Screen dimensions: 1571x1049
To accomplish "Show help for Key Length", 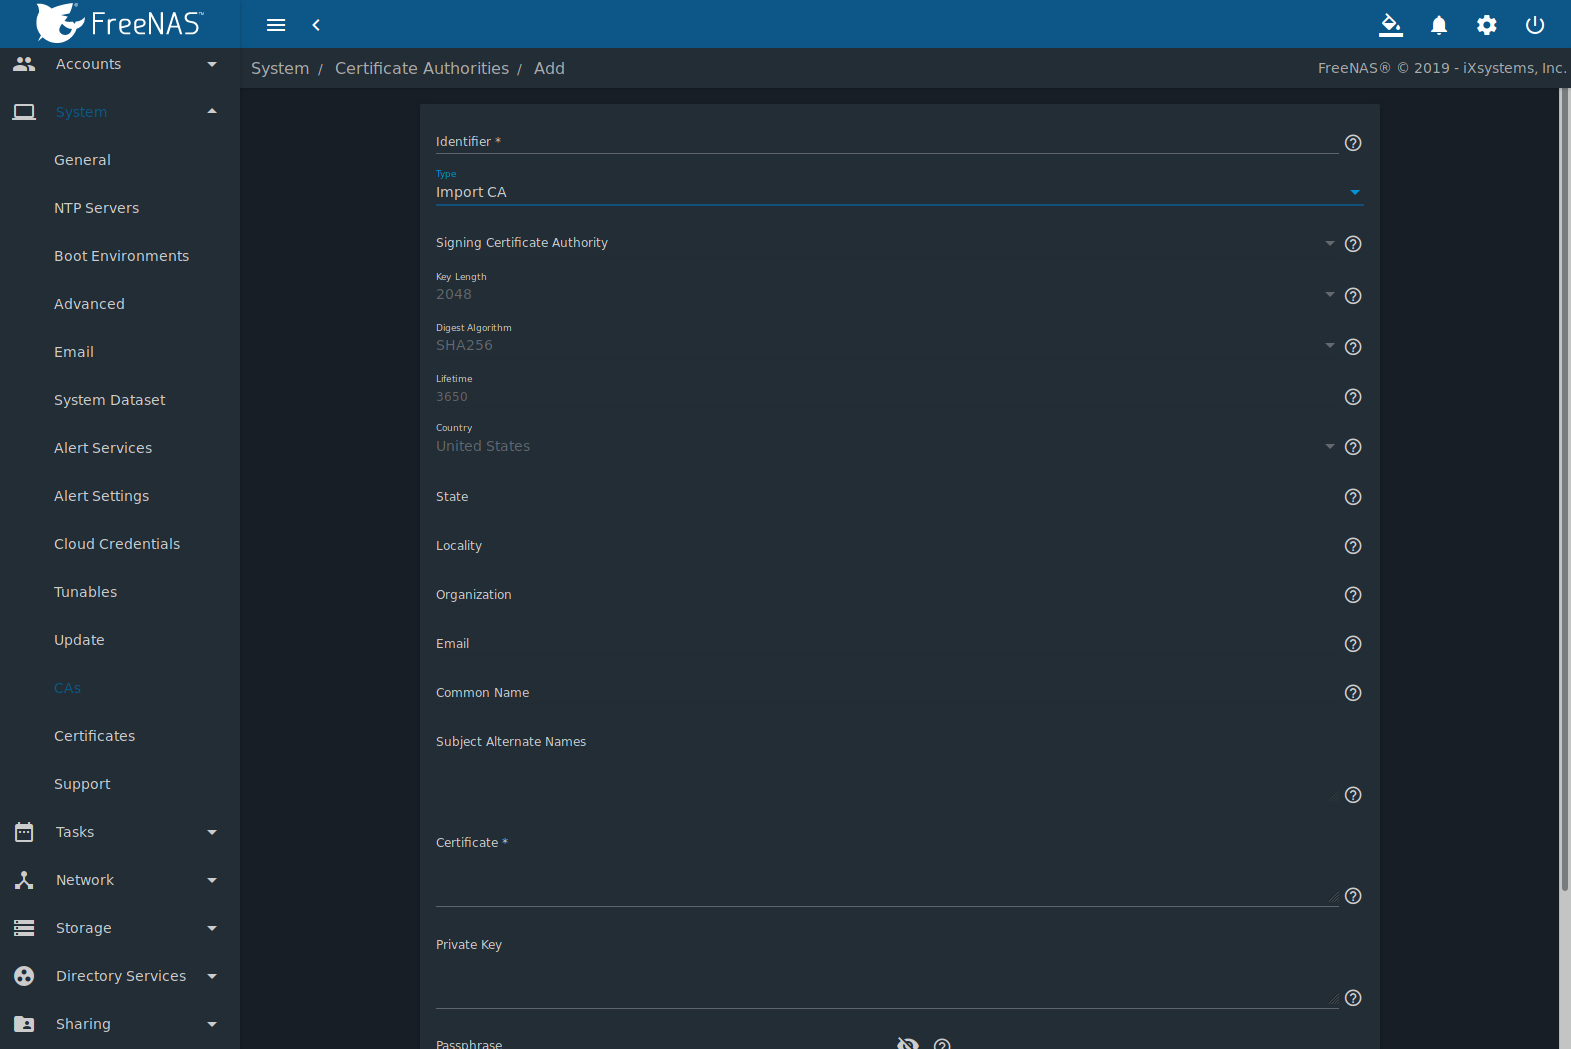I will click(x=1353, y=296).
